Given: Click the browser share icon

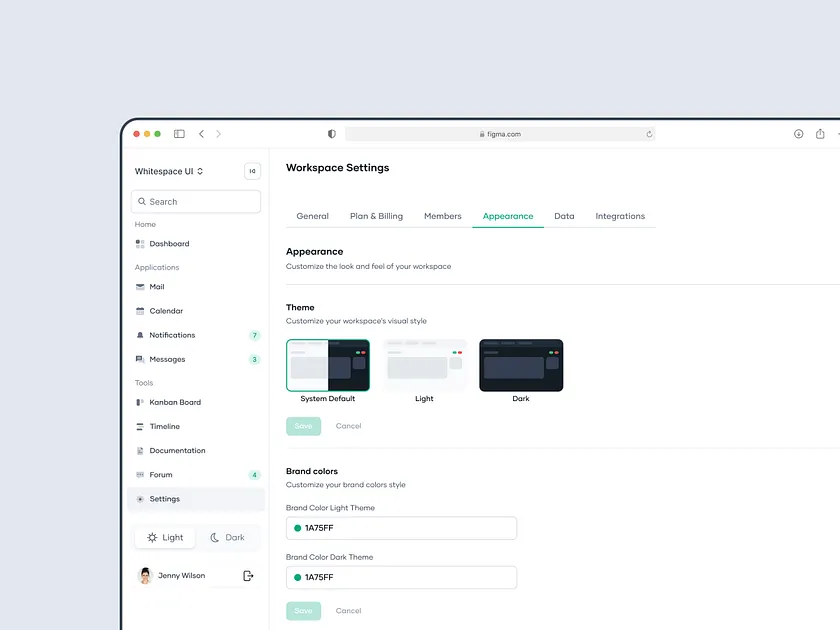Looking at the screenshot, I should 820,134.
